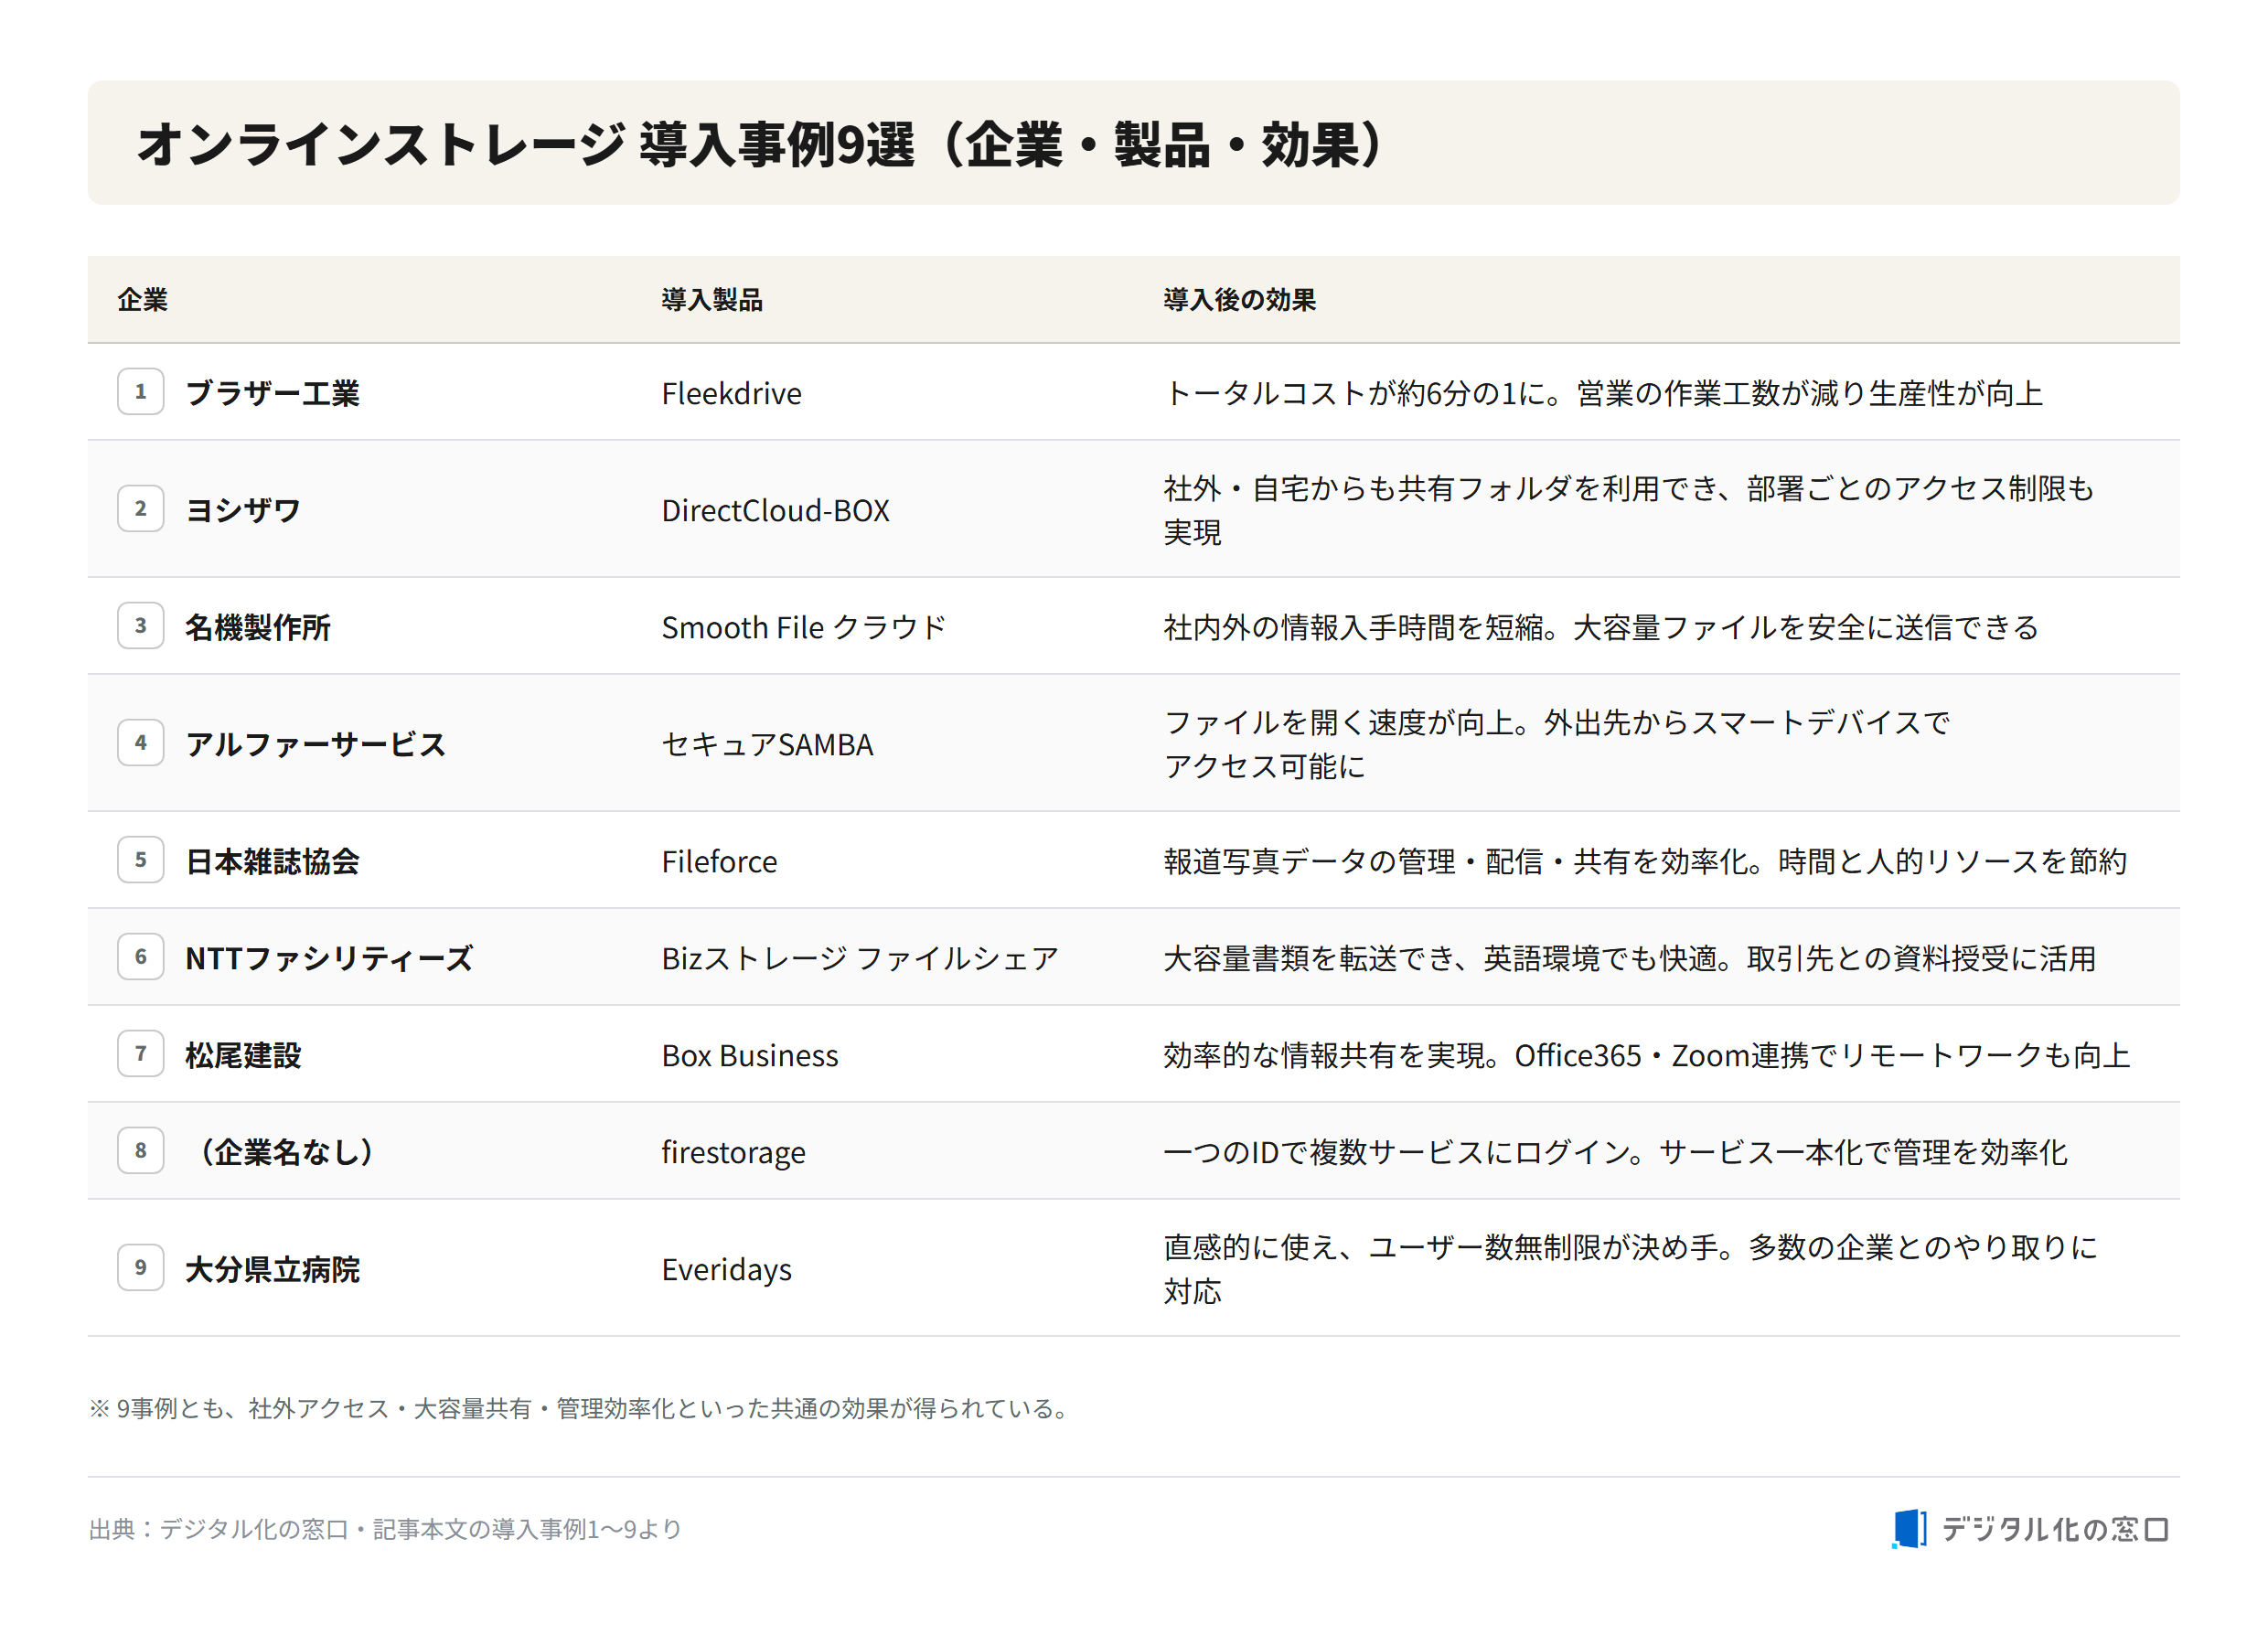Select the company name 名機製作所
Image resolution: width=2268 pixels, height=1635 pixels.
pyautogui.click(x=258, y=627)
